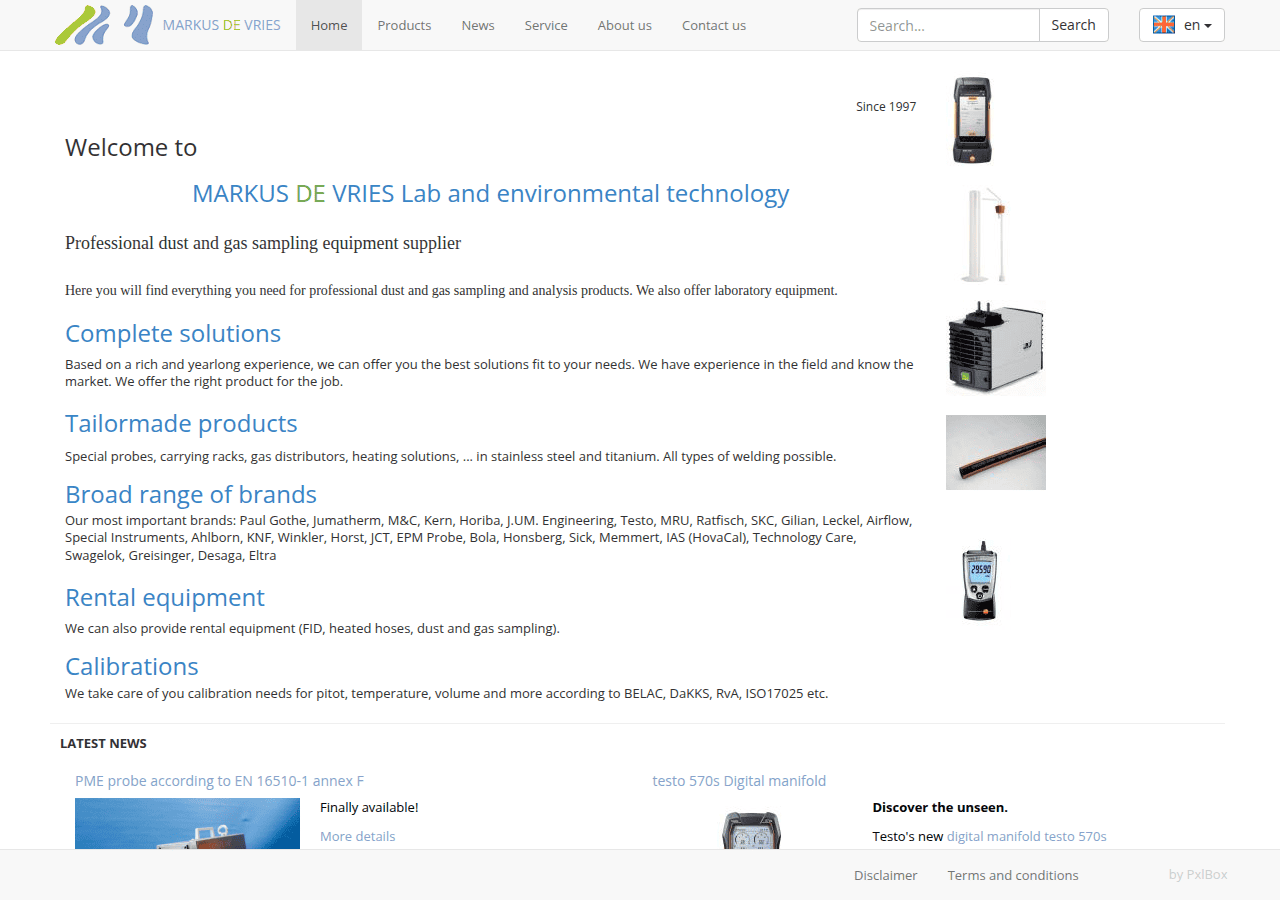The height and width of the screenshot is (900, 1280).
Task: Click the Calibrations heading
Action: coord(132,666)
